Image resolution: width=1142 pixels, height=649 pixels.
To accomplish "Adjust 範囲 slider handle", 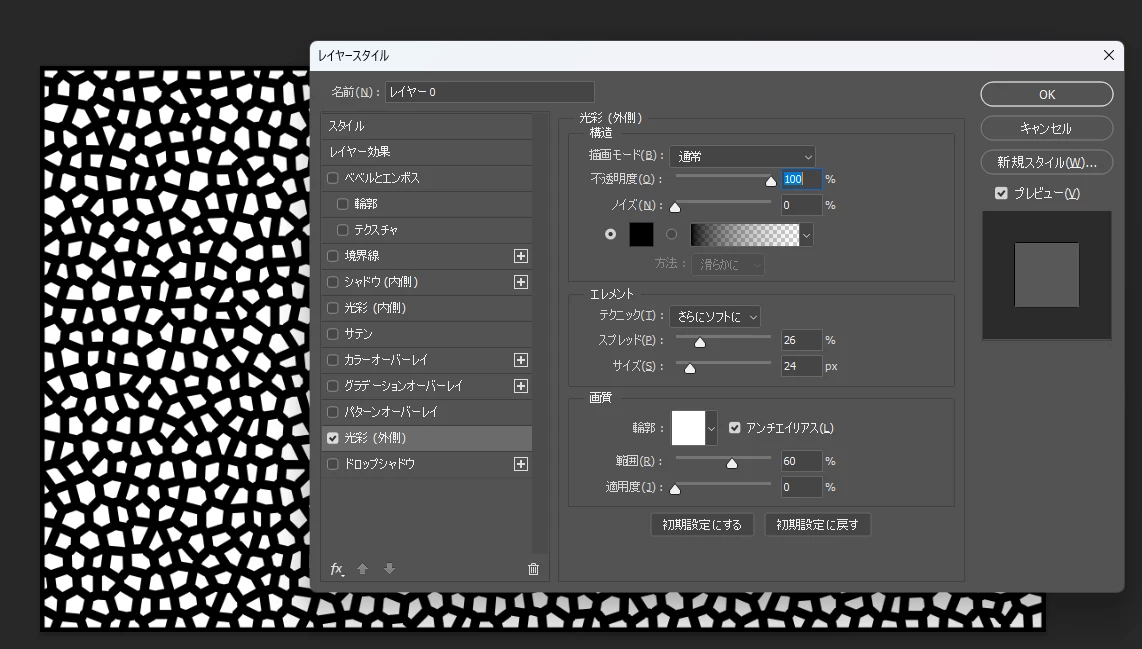I will (732, 463).
